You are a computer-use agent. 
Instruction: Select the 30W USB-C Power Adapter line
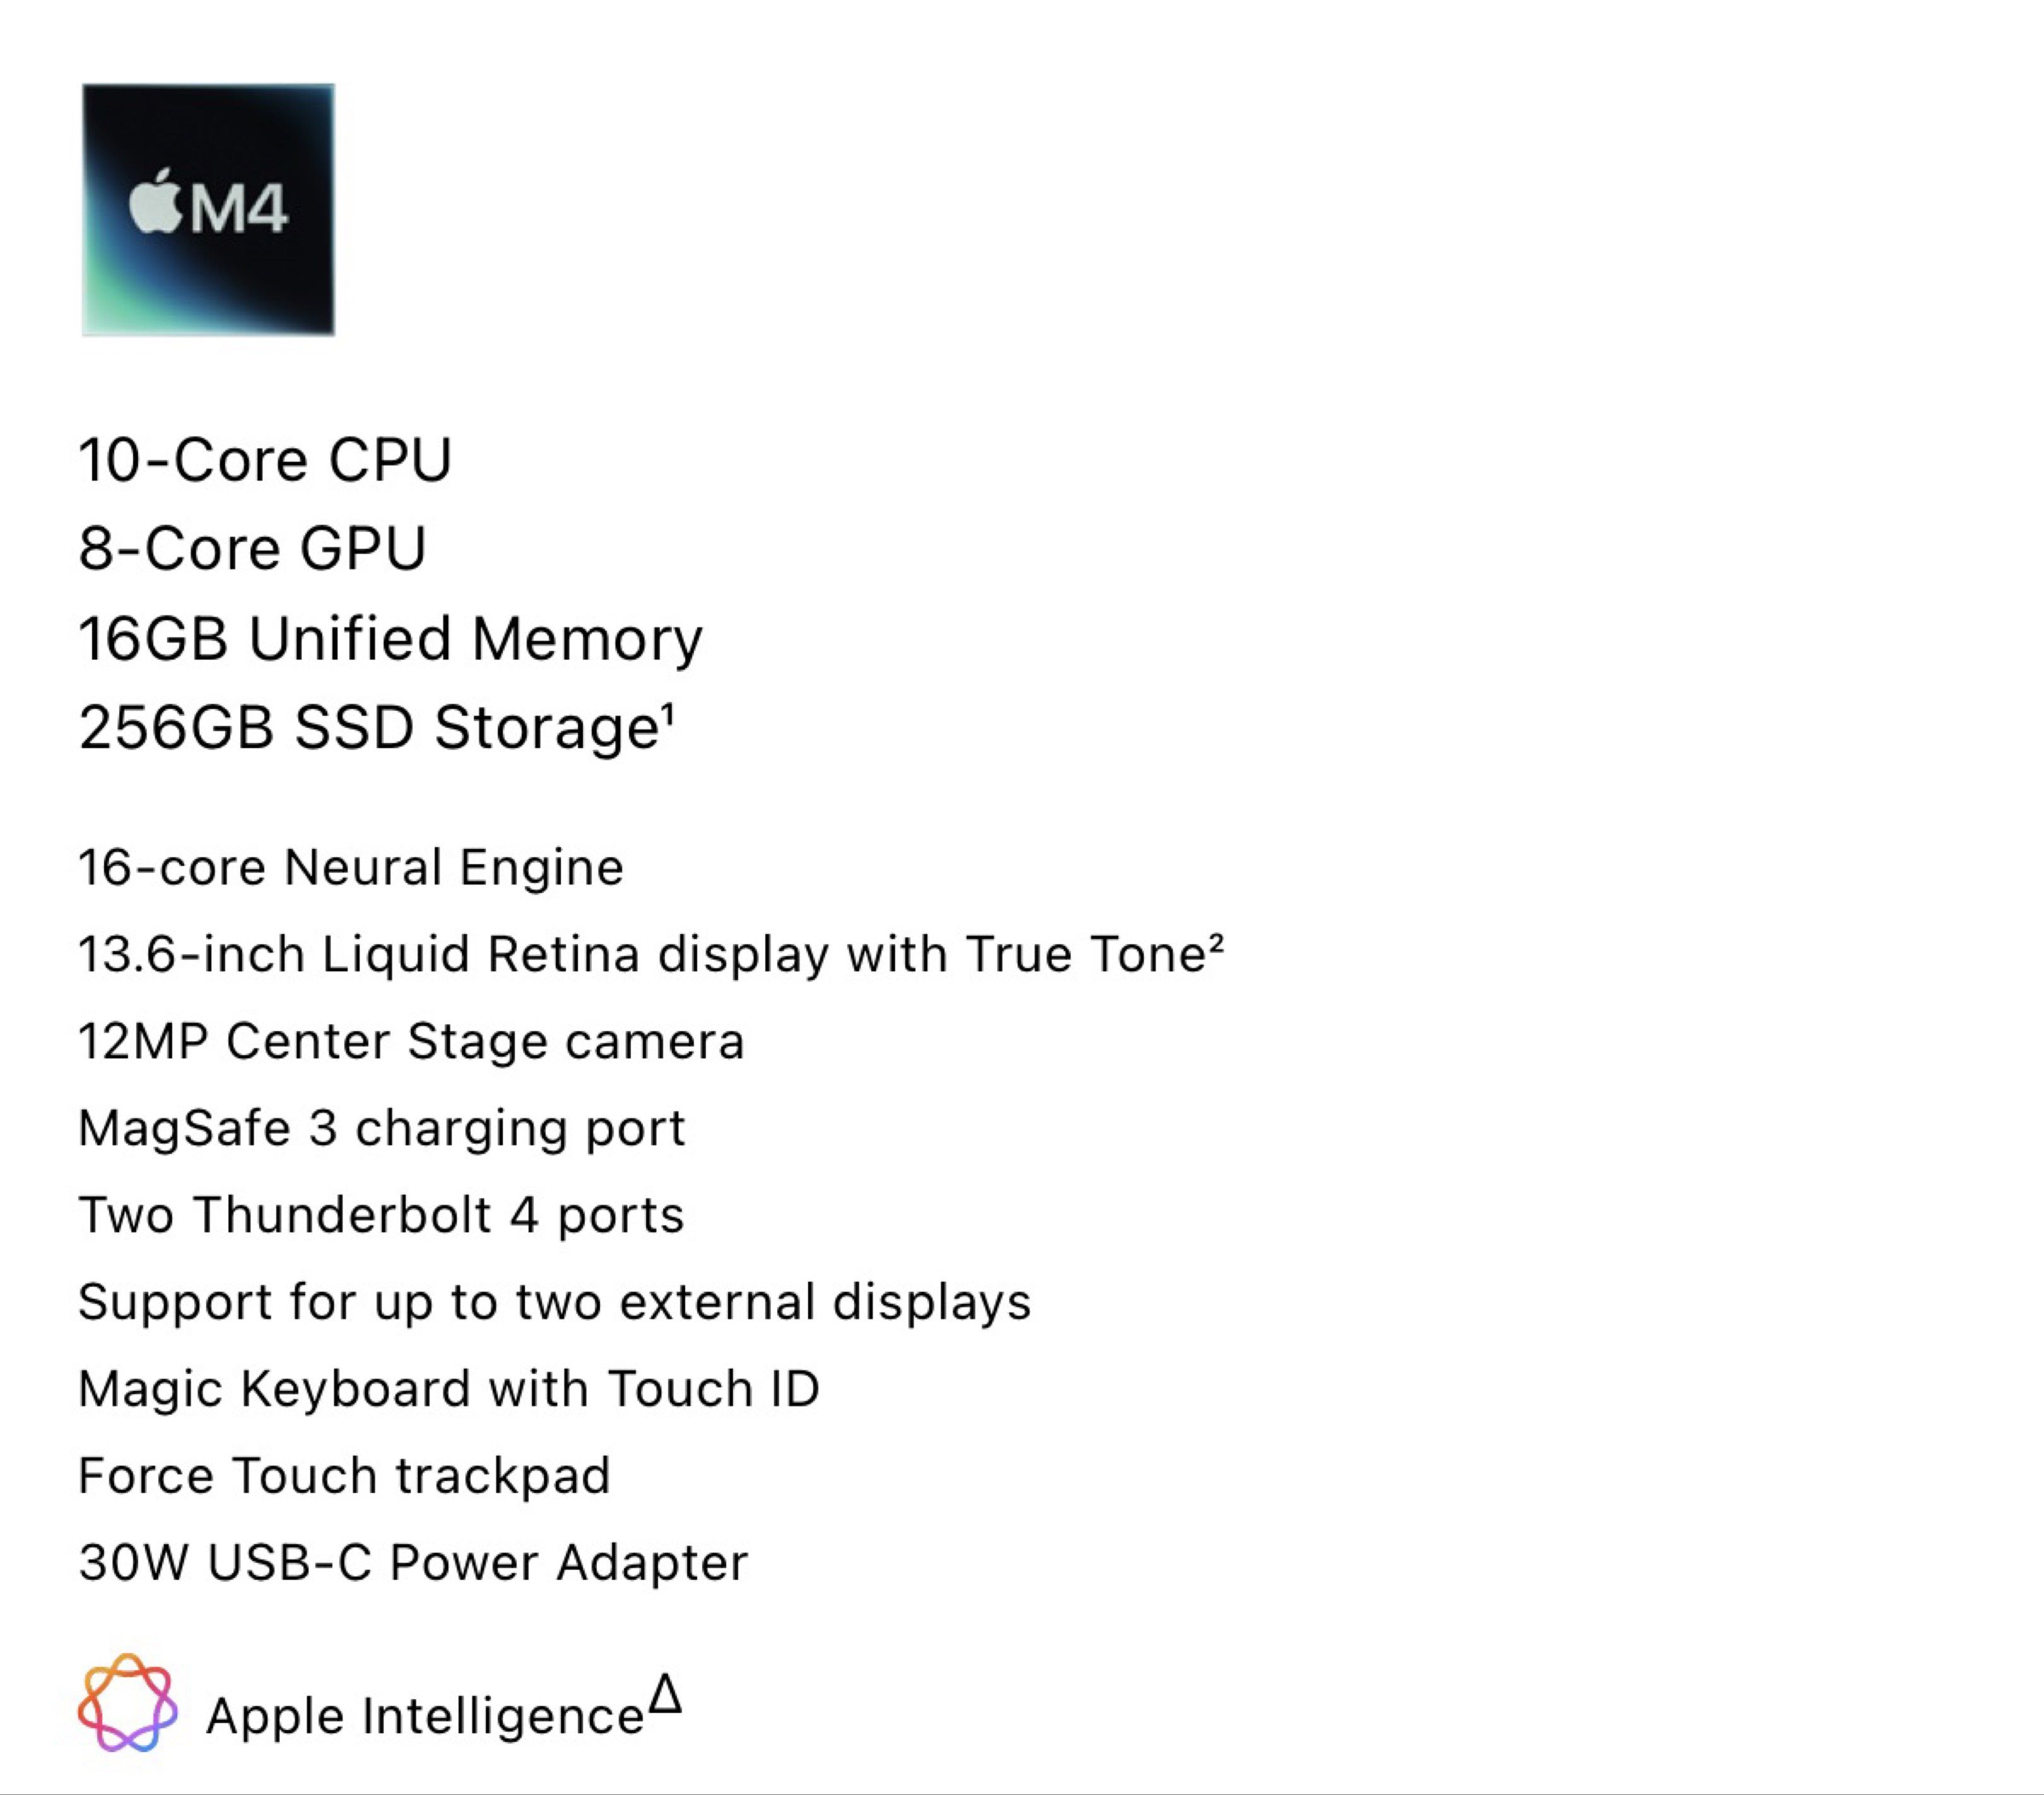[413, 1563]
